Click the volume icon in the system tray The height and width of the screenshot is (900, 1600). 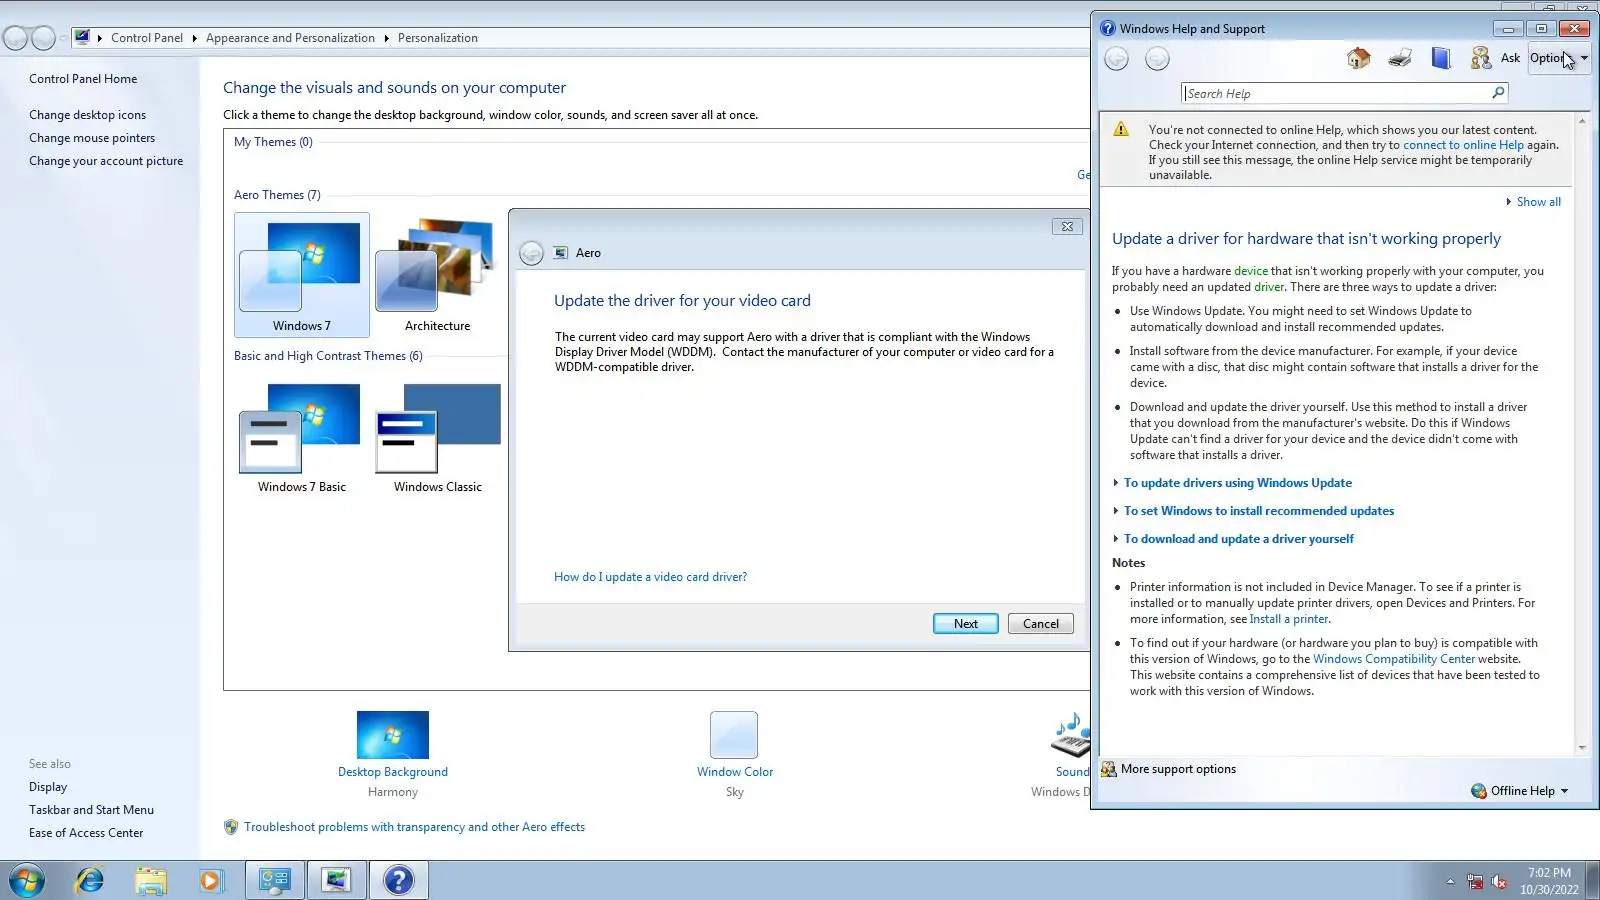(x=1499, y=881)
